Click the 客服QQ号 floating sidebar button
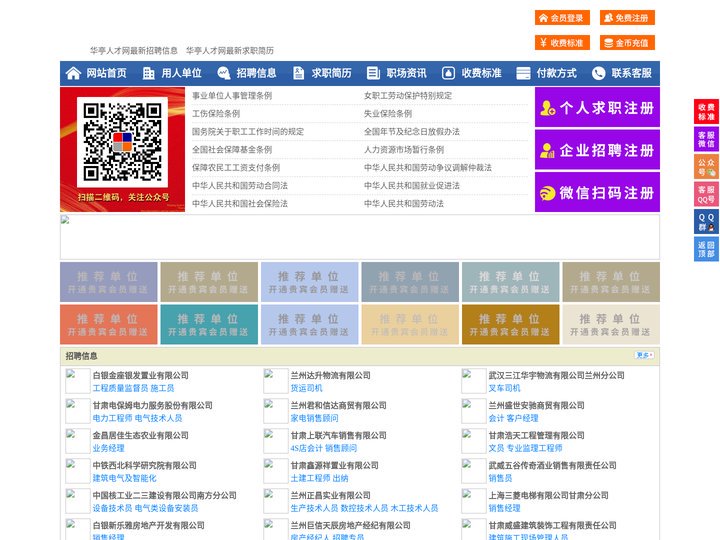 [706, 194]
